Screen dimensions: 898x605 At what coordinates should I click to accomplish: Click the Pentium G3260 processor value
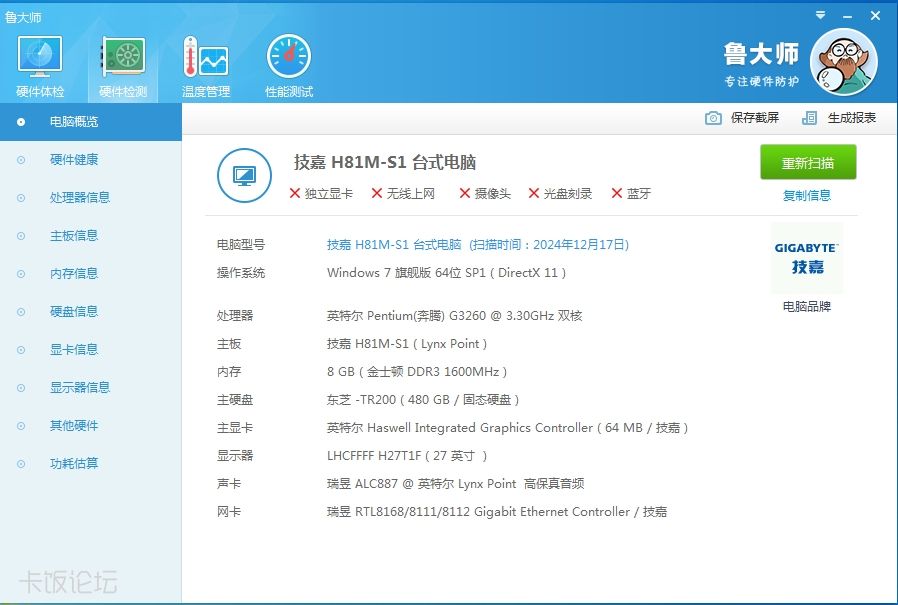coord(455,316)
